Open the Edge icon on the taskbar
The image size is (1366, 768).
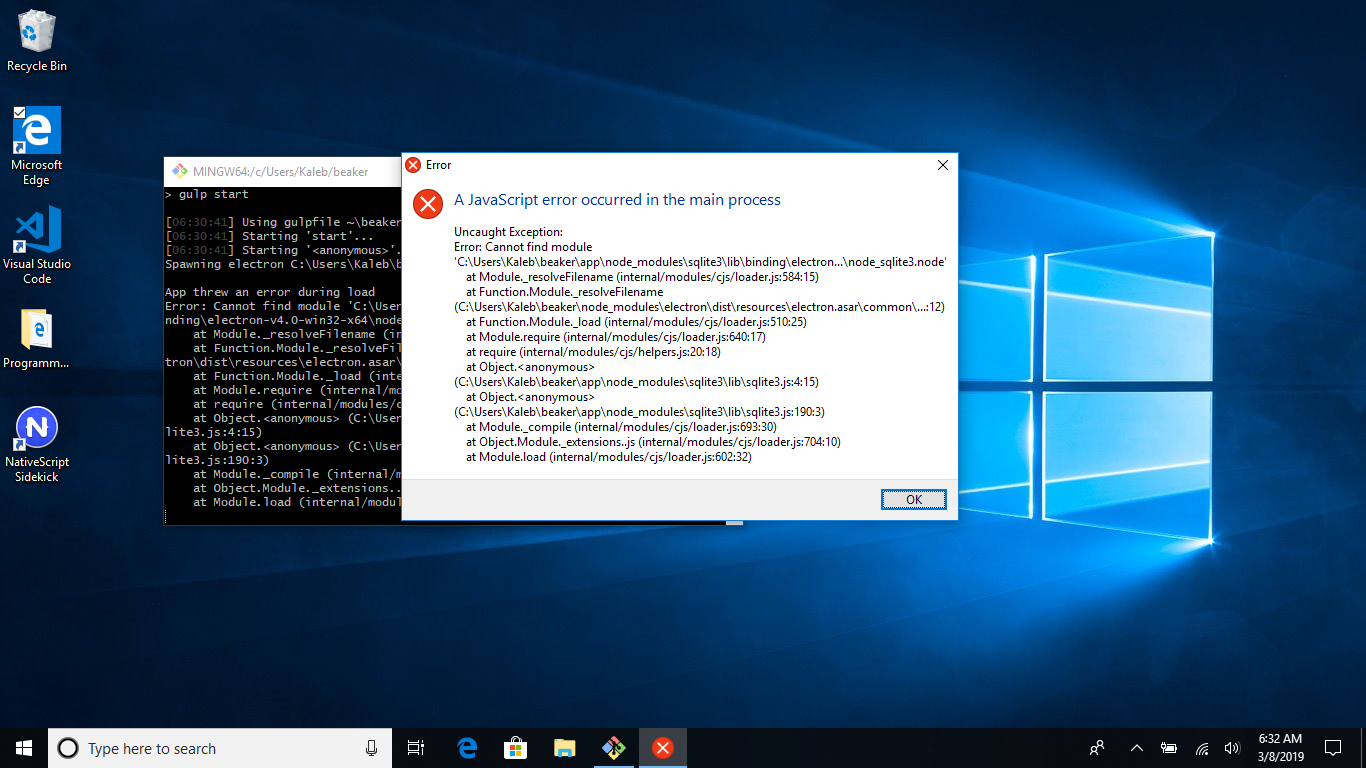pos(466,747)
